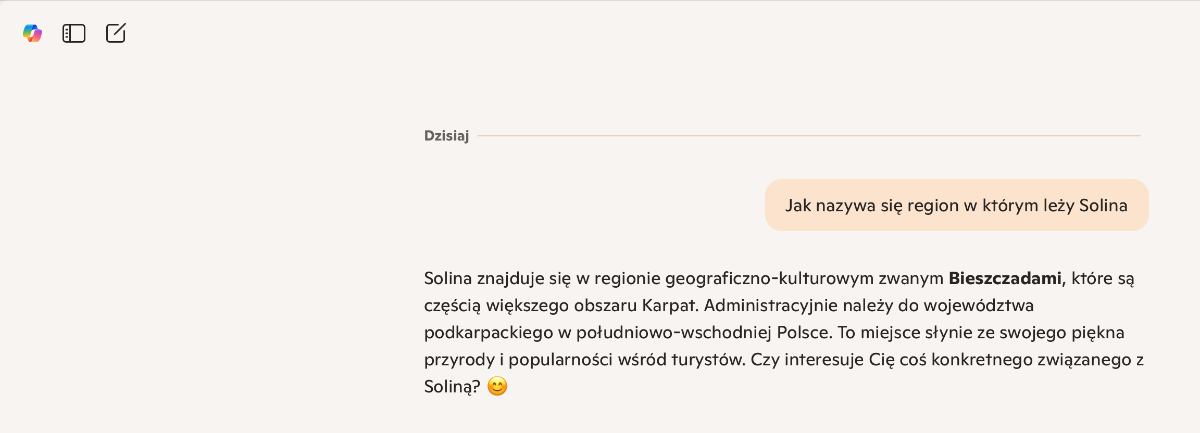1200x433 pixels.
Task: Click the bold word "Bieszczadami"
Action: click(x=1004, y=277)
